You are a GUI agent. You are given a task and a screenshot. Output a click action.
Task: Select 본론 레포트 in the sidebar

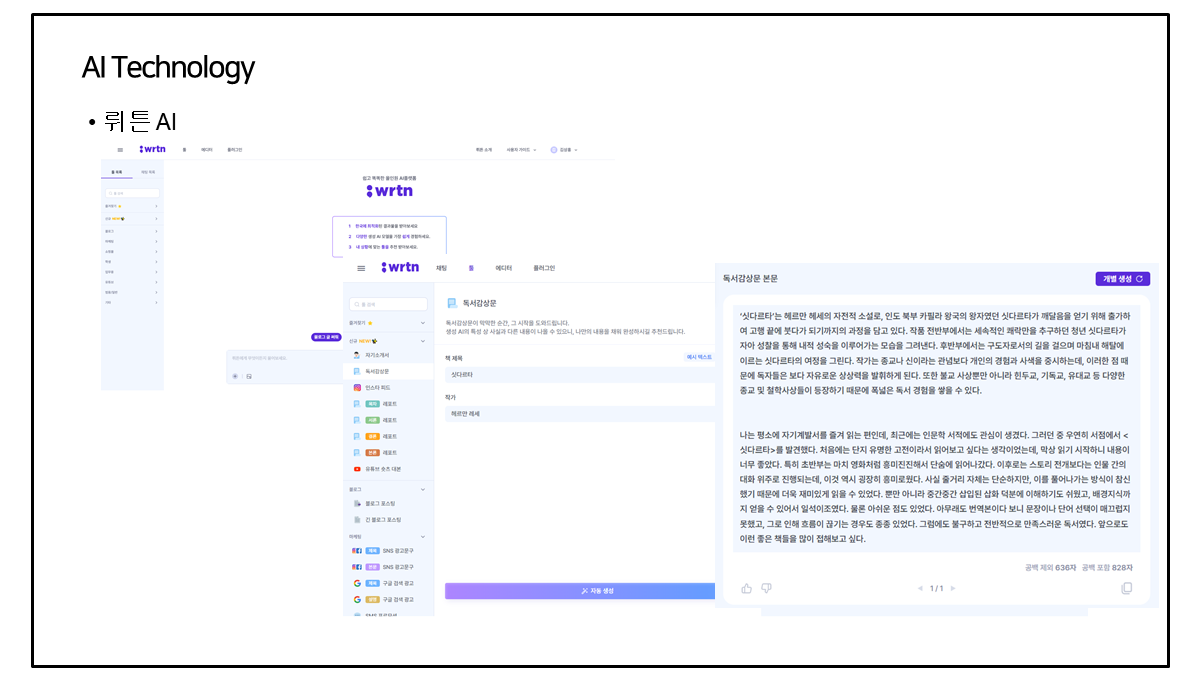tap(380, 452)
